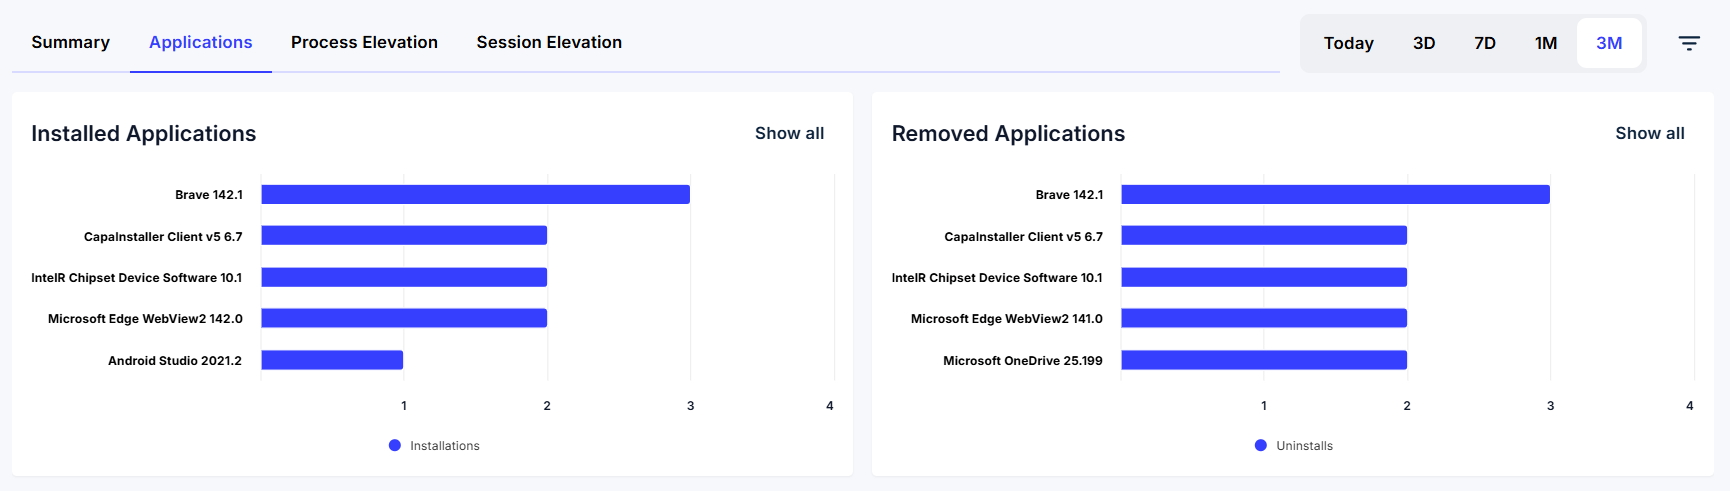The width and height of the screenshot is (1730, 491).
Task: Choose the 3D time range
Action: [1424, 43]
